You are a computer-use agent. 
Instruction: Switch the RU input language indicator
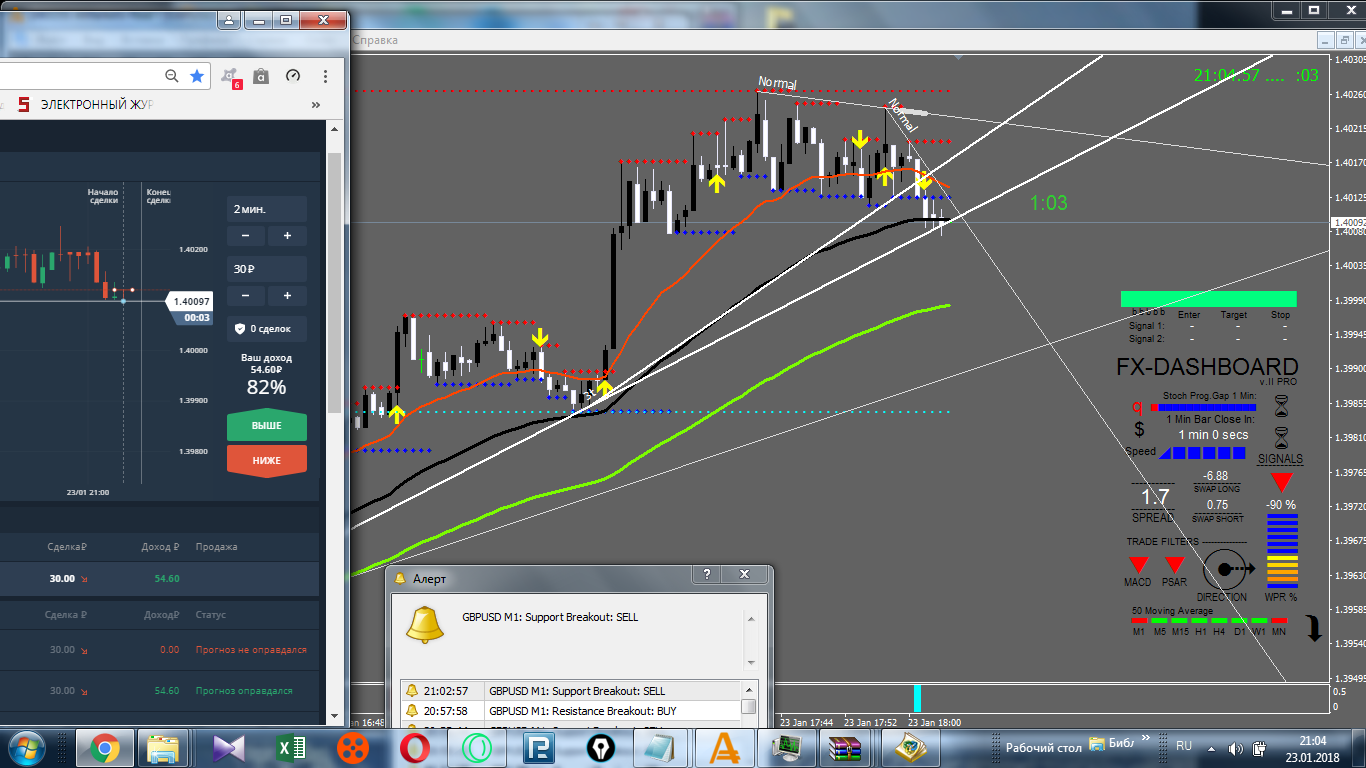(x=1184, y=746)
